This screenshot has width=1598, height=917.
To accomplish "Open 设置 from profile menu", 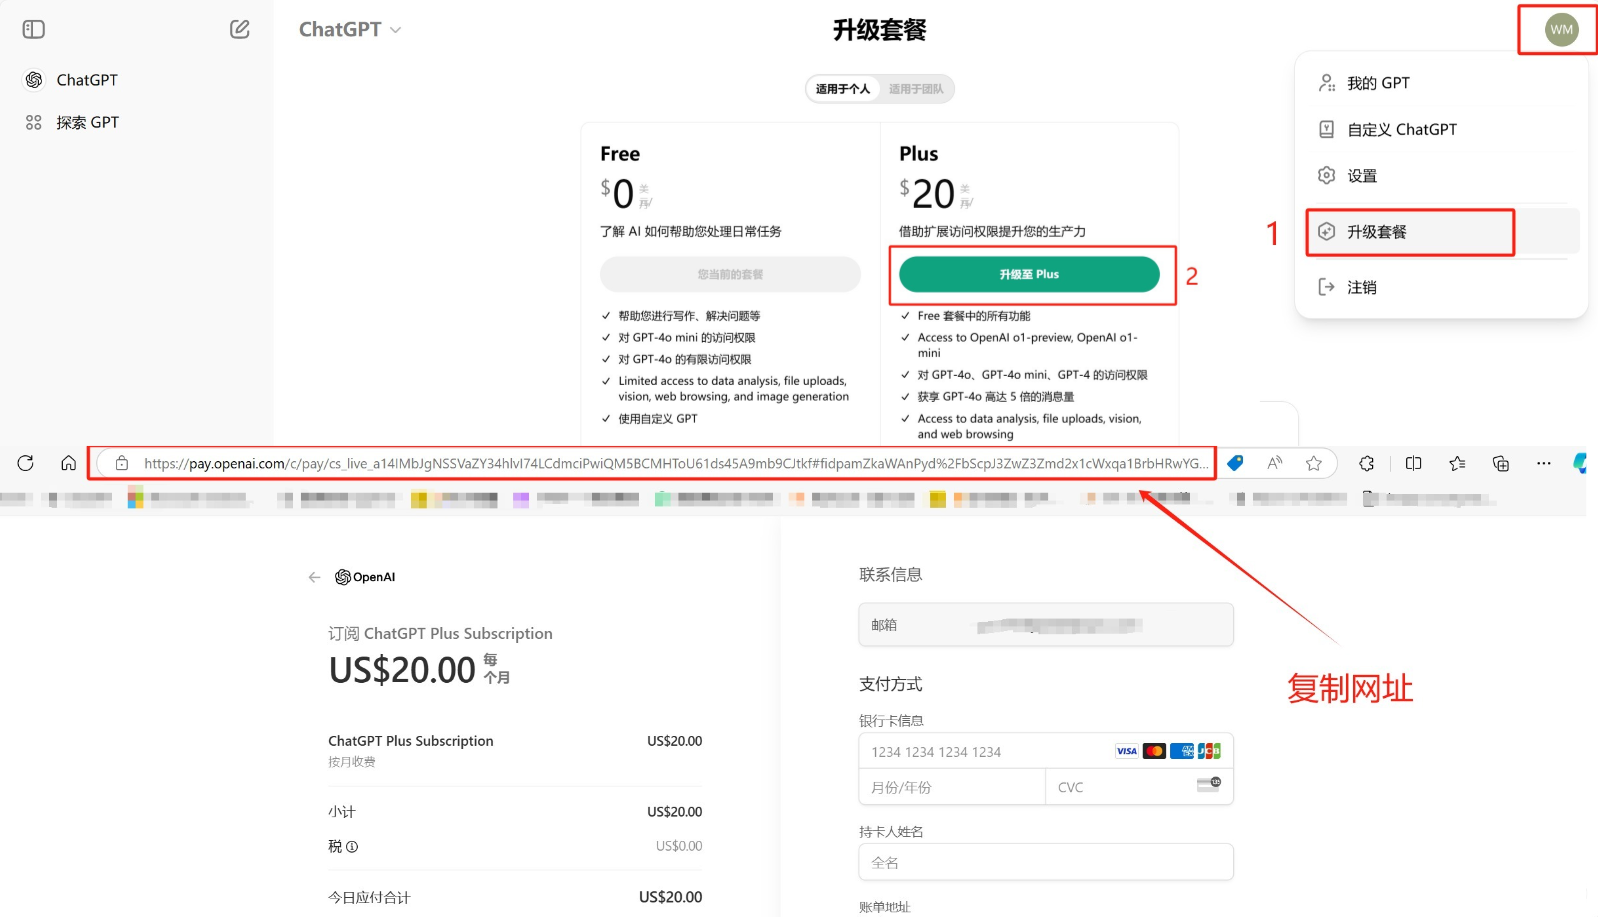I will pos(1441,175).
